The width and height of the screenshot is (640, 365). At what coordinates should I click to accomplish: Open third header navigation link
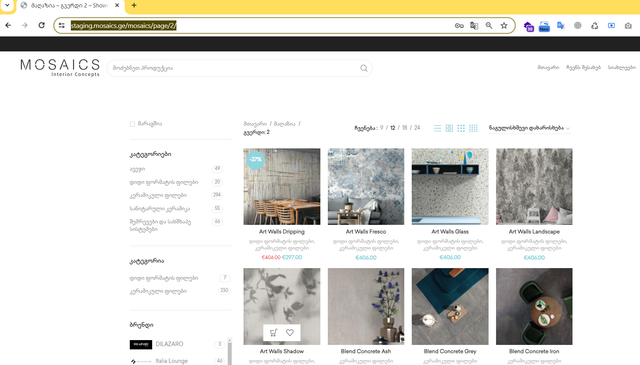click(622, 67)
